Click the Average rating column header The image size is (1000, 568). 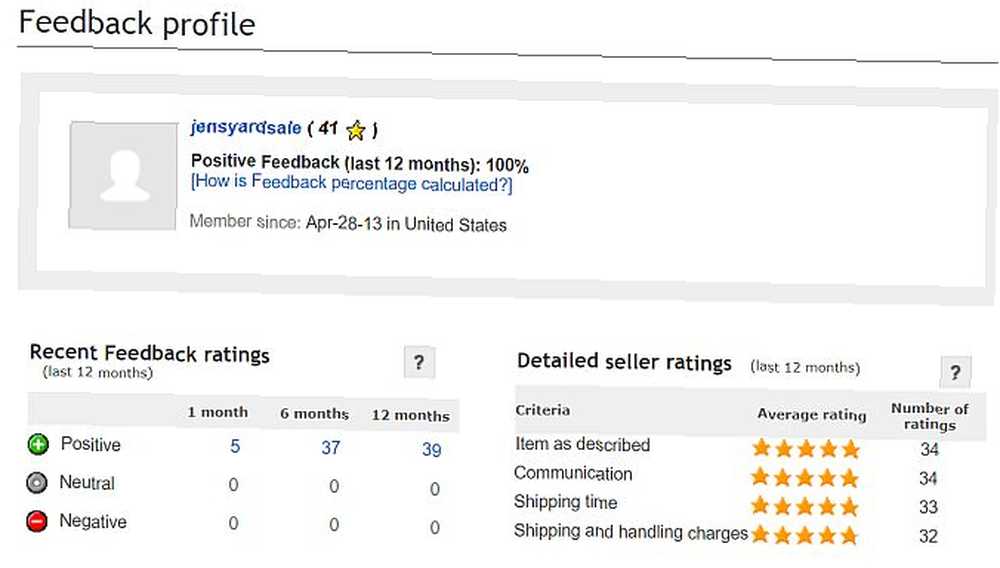pos(811,414)
